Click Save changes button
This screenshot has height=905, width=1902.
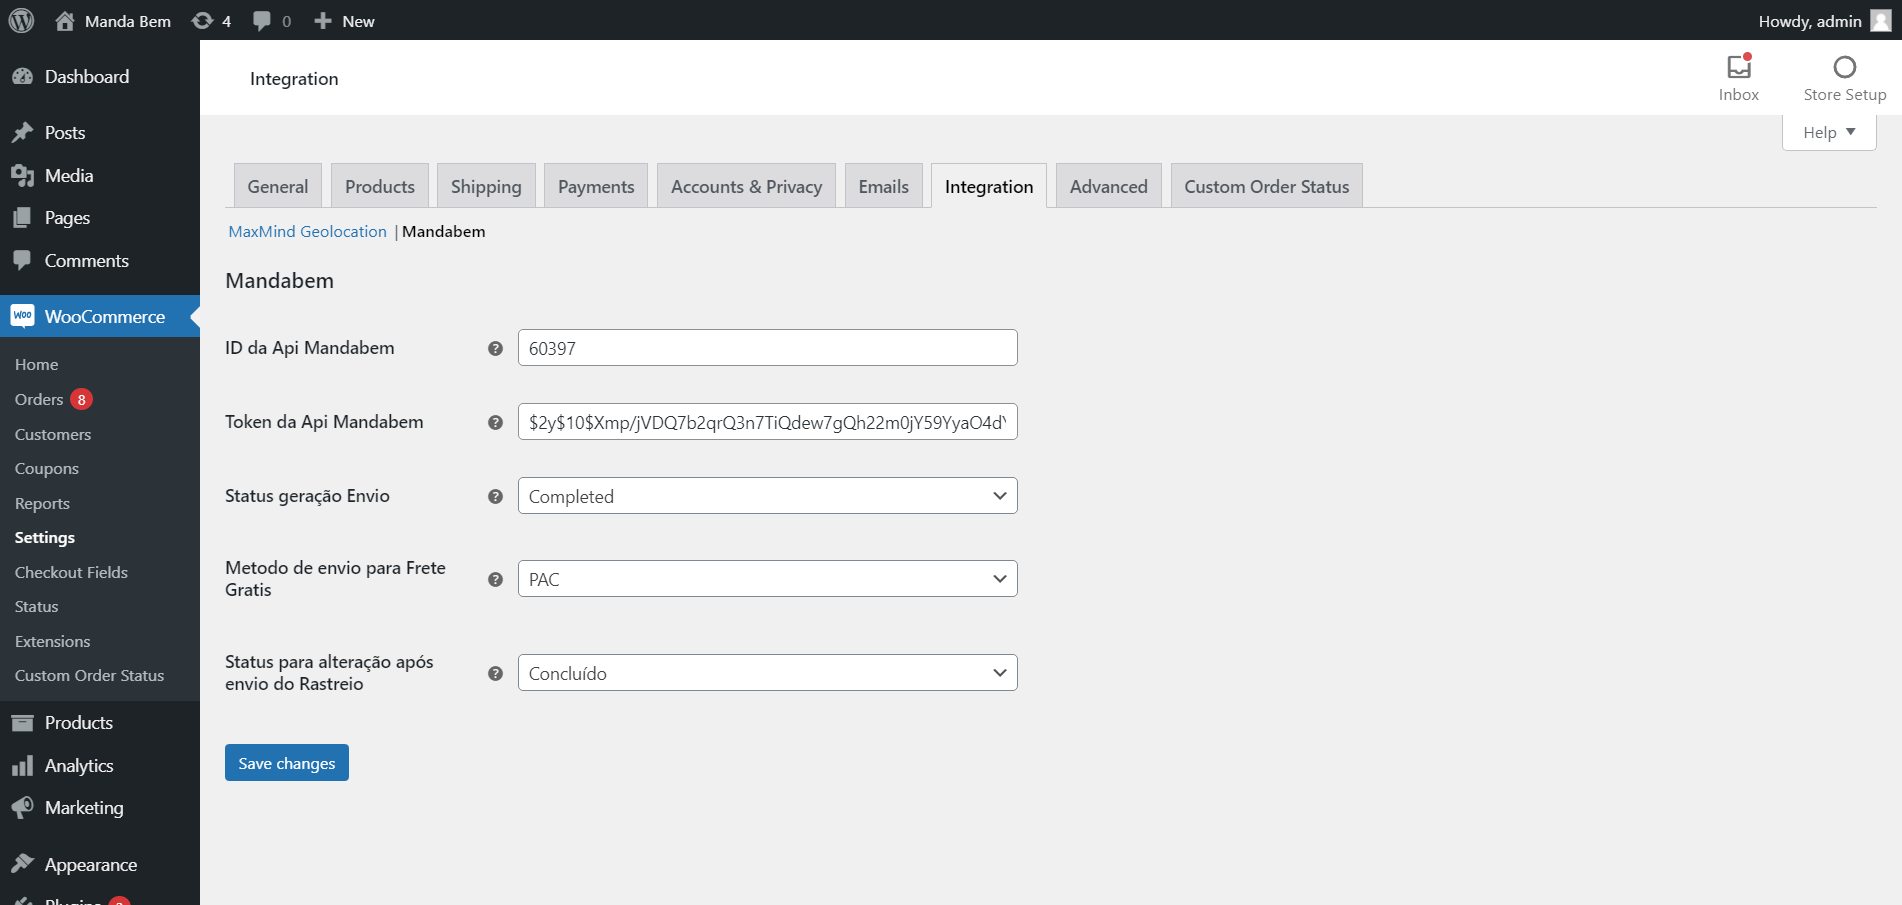[287, 763]
